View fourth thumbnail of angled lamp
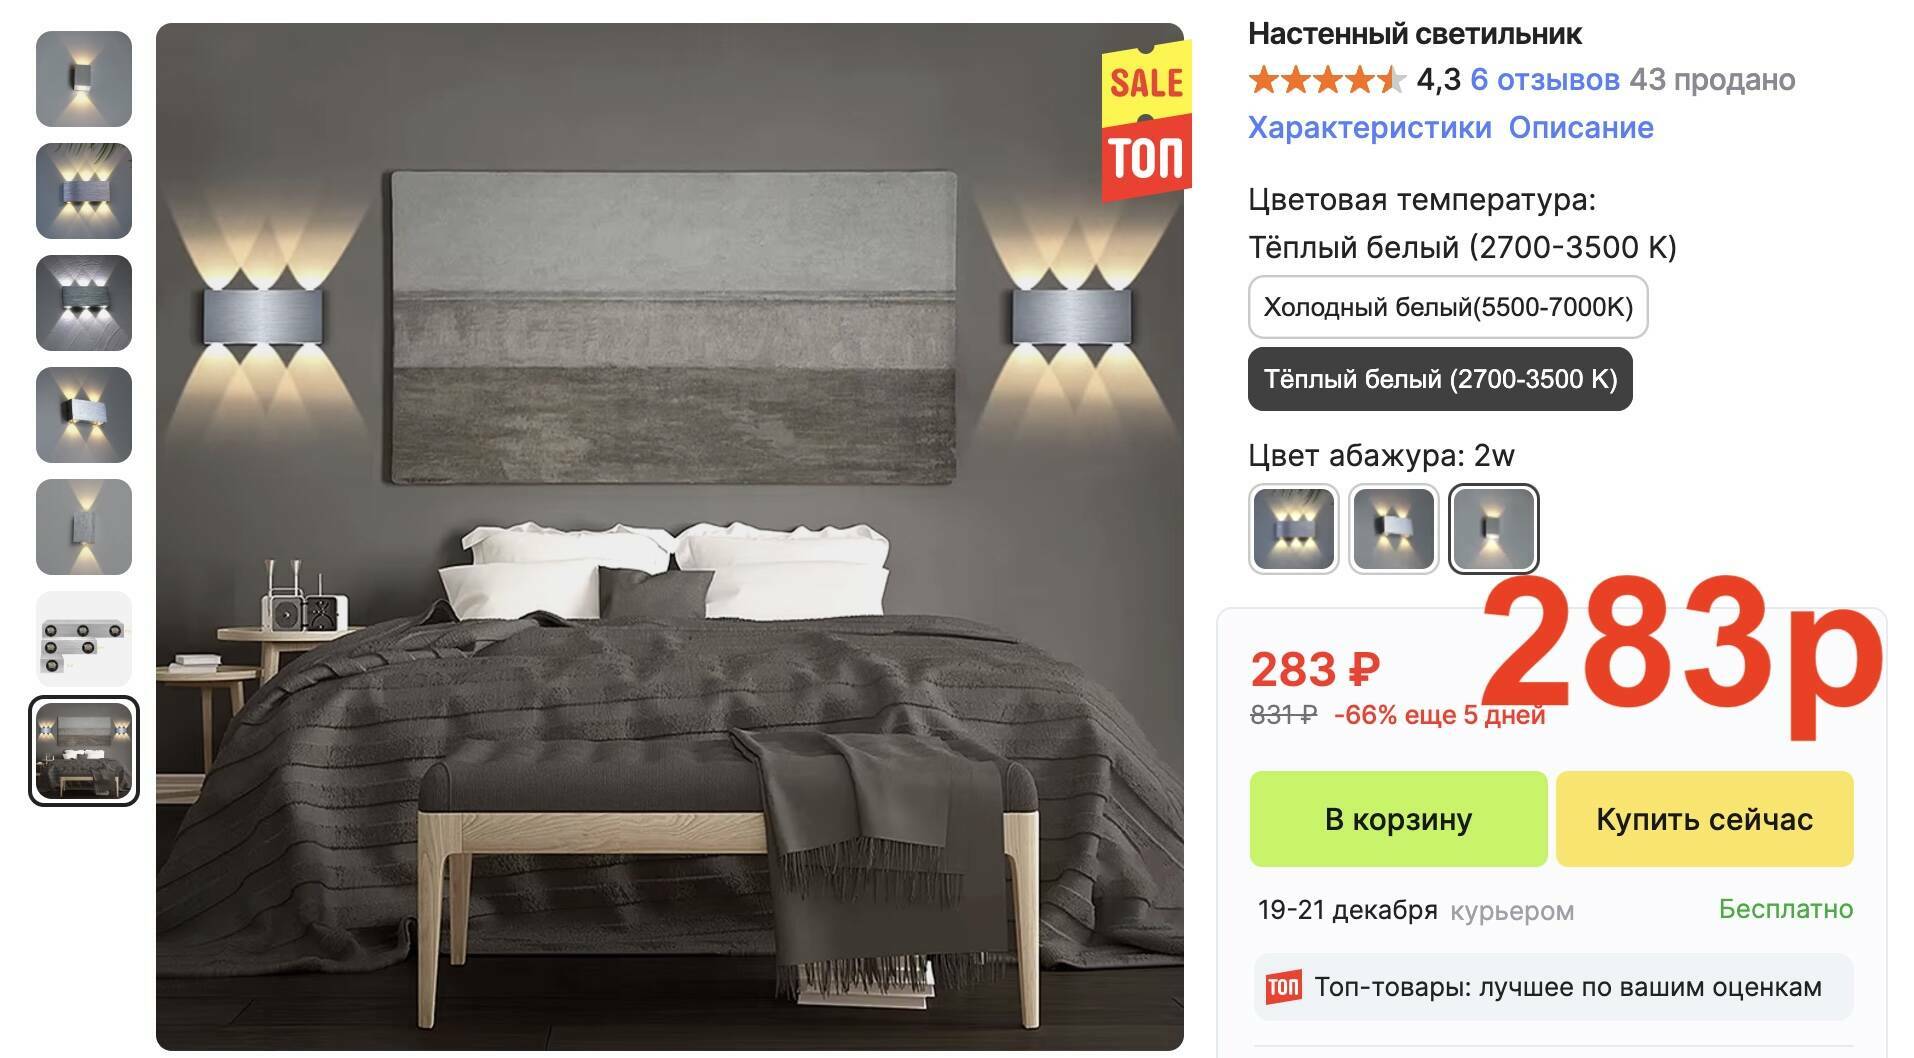 [84, 415]
